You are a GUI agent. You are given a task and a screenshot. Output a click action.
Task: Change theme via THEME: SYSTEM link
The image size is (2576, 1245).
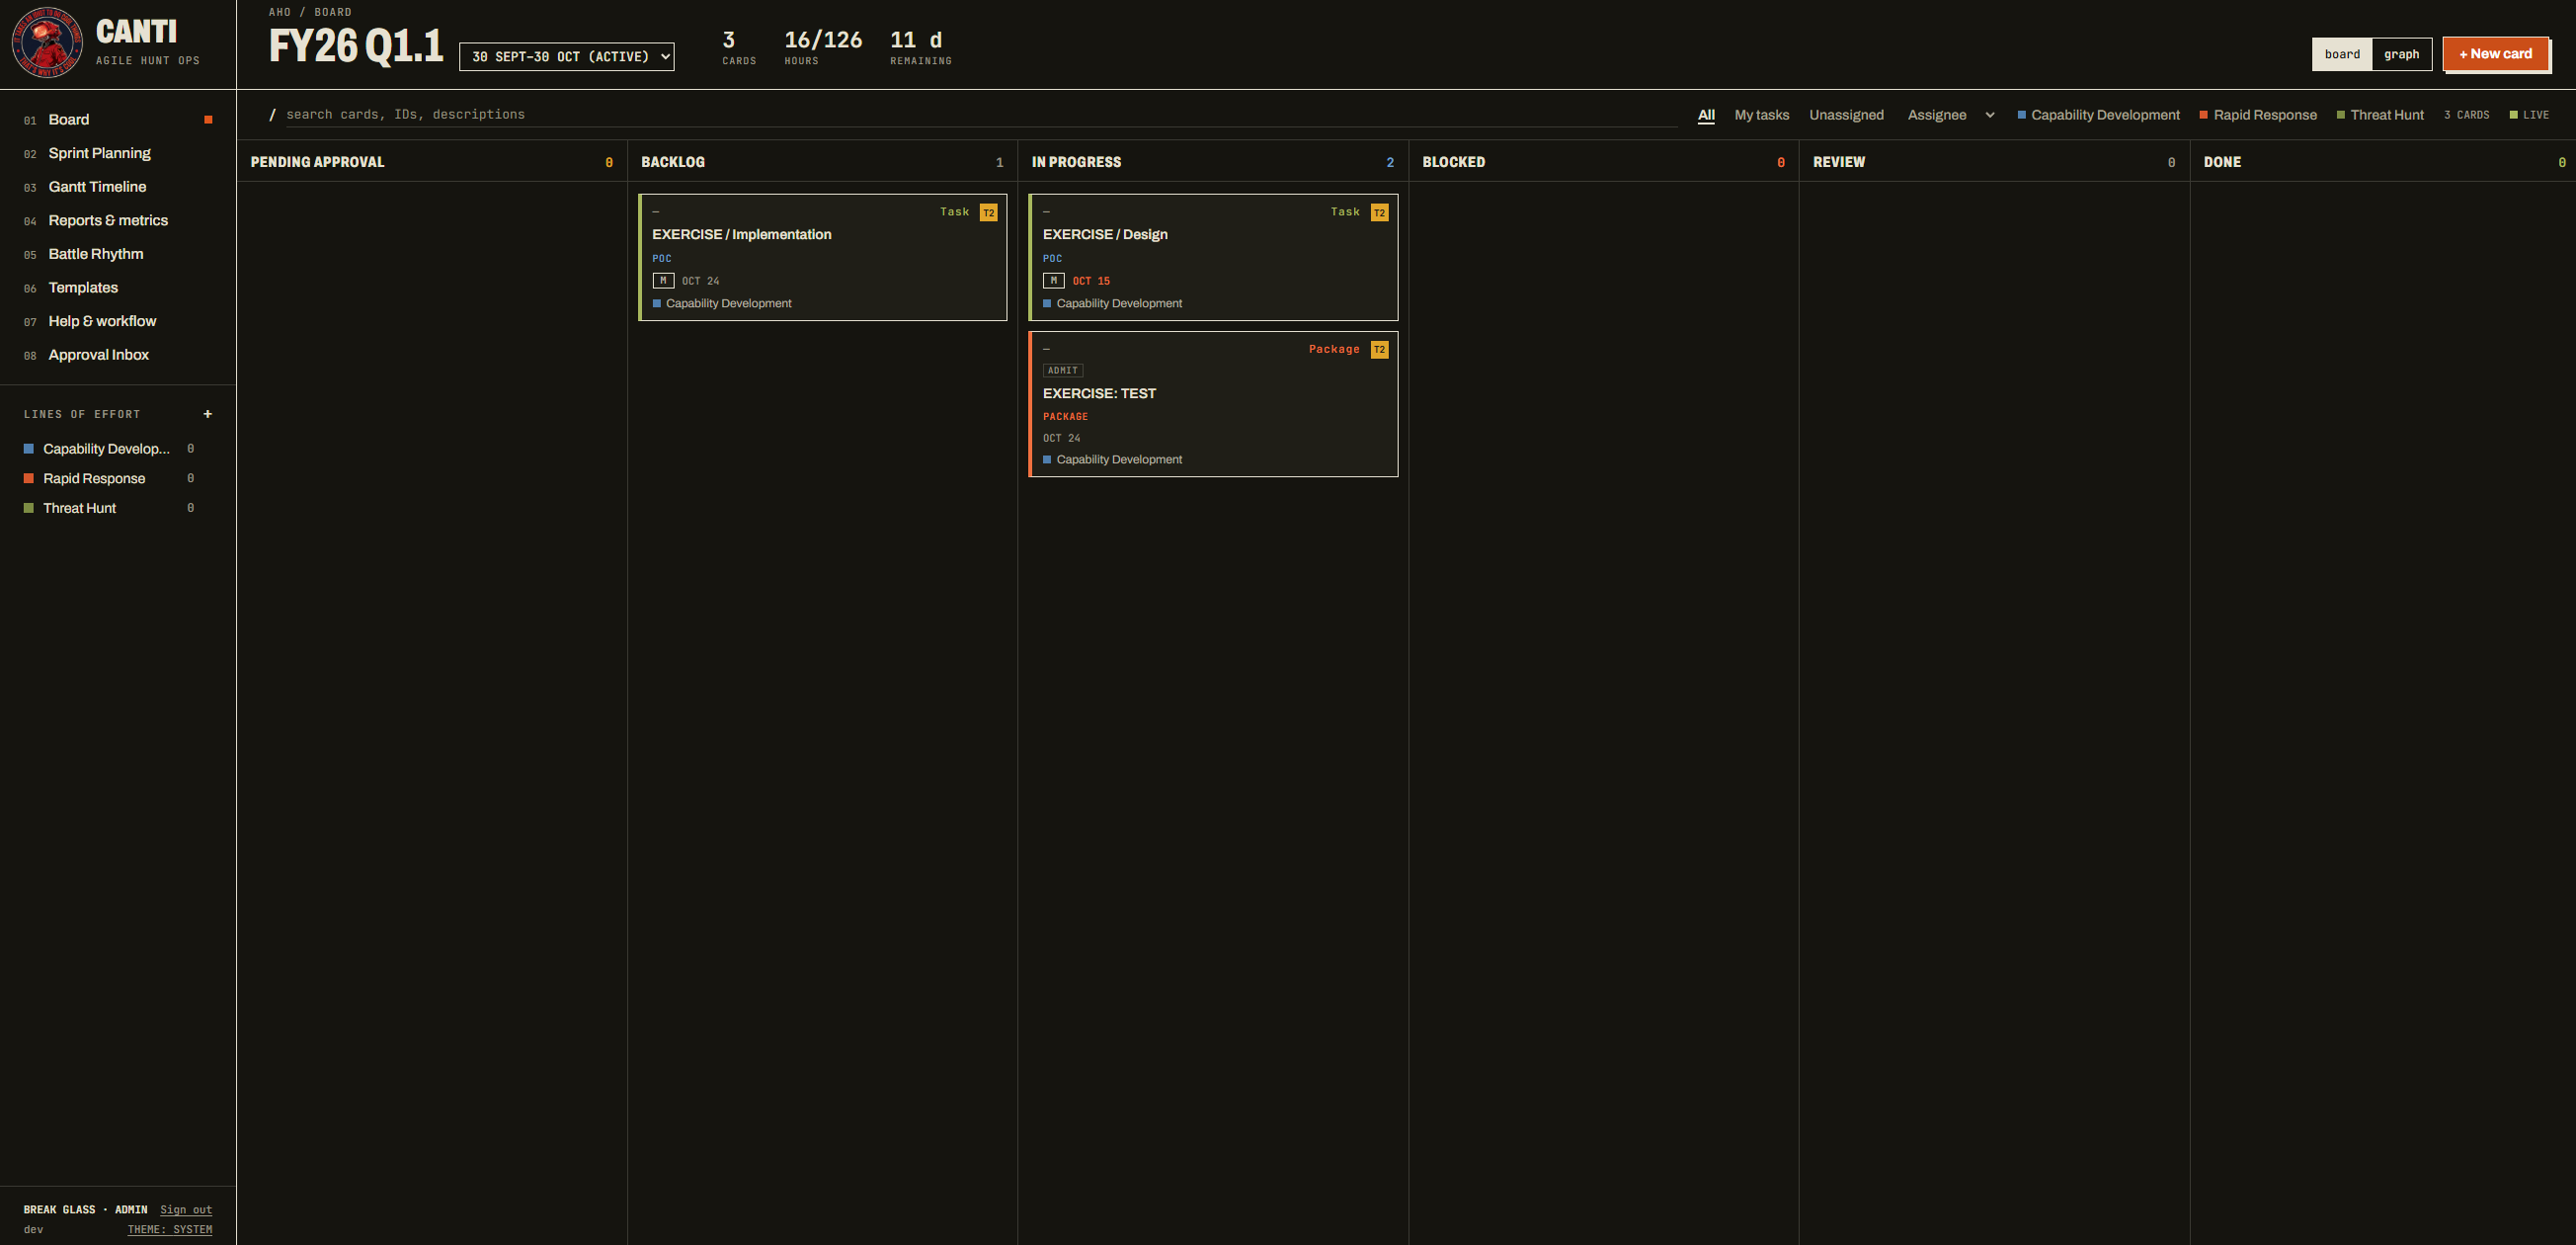(x=170, y=1230)
